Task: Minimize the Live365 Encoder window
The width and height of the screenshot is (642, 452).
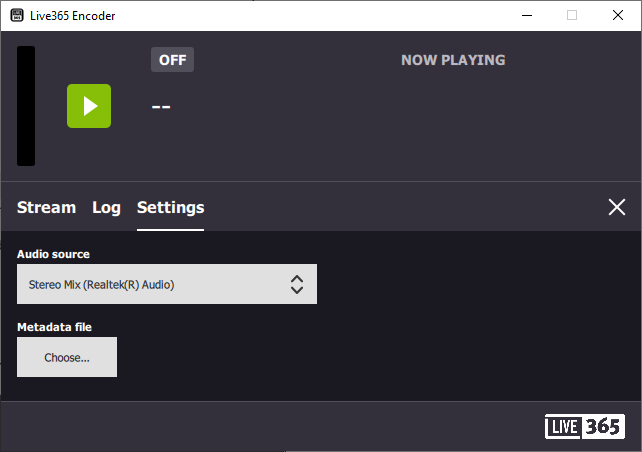Action: (527, 16)
